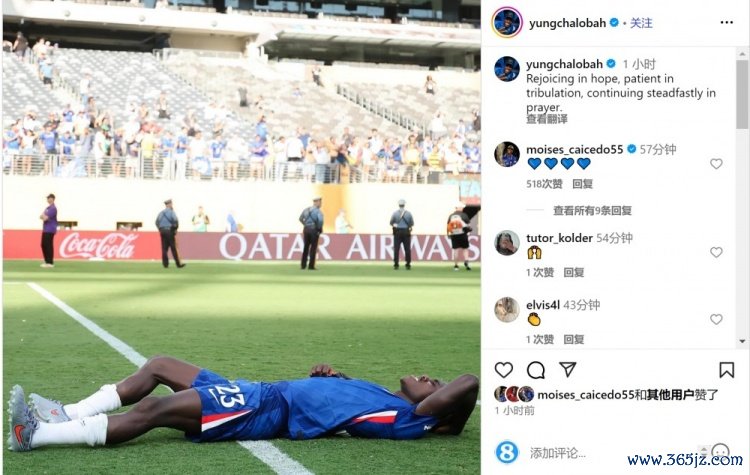Open the three-dot more options menu
750x475 pixels.
pos(727,22)
